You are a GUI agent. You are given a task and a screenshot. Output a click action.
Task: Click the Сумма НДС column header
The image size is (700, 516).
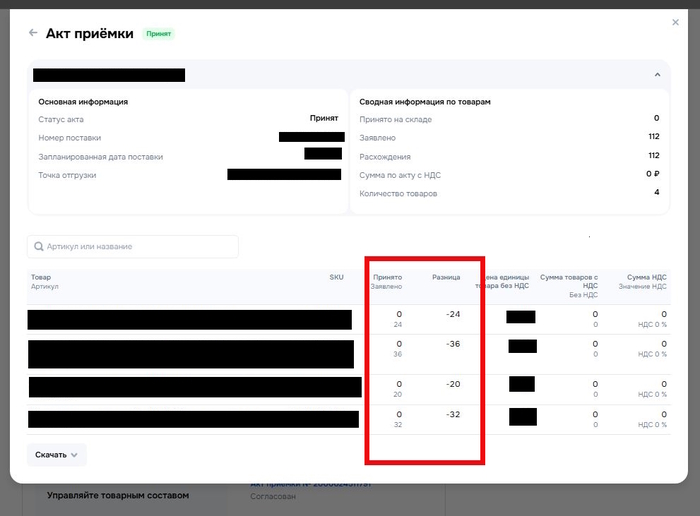(646, 277)
